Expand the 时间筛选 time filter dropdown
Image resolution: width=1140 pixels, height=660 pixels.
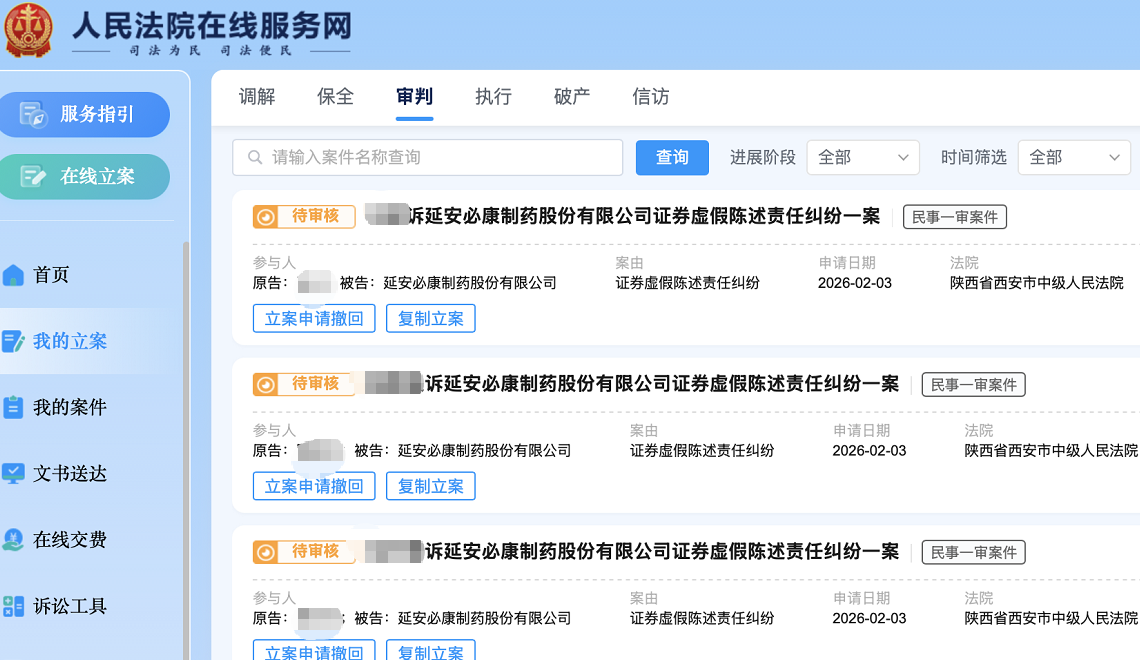coord(1074,157)
